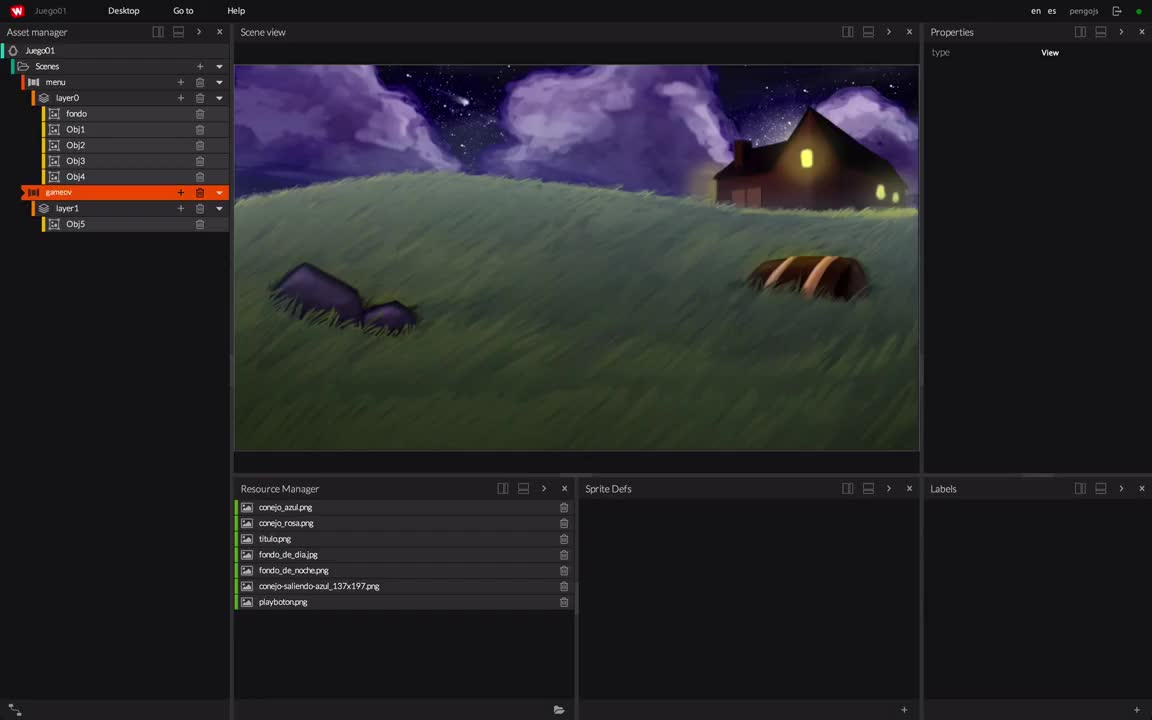Select the Obj3 object in Asset manager
1152x720 pixels.
tap(75, 160)
